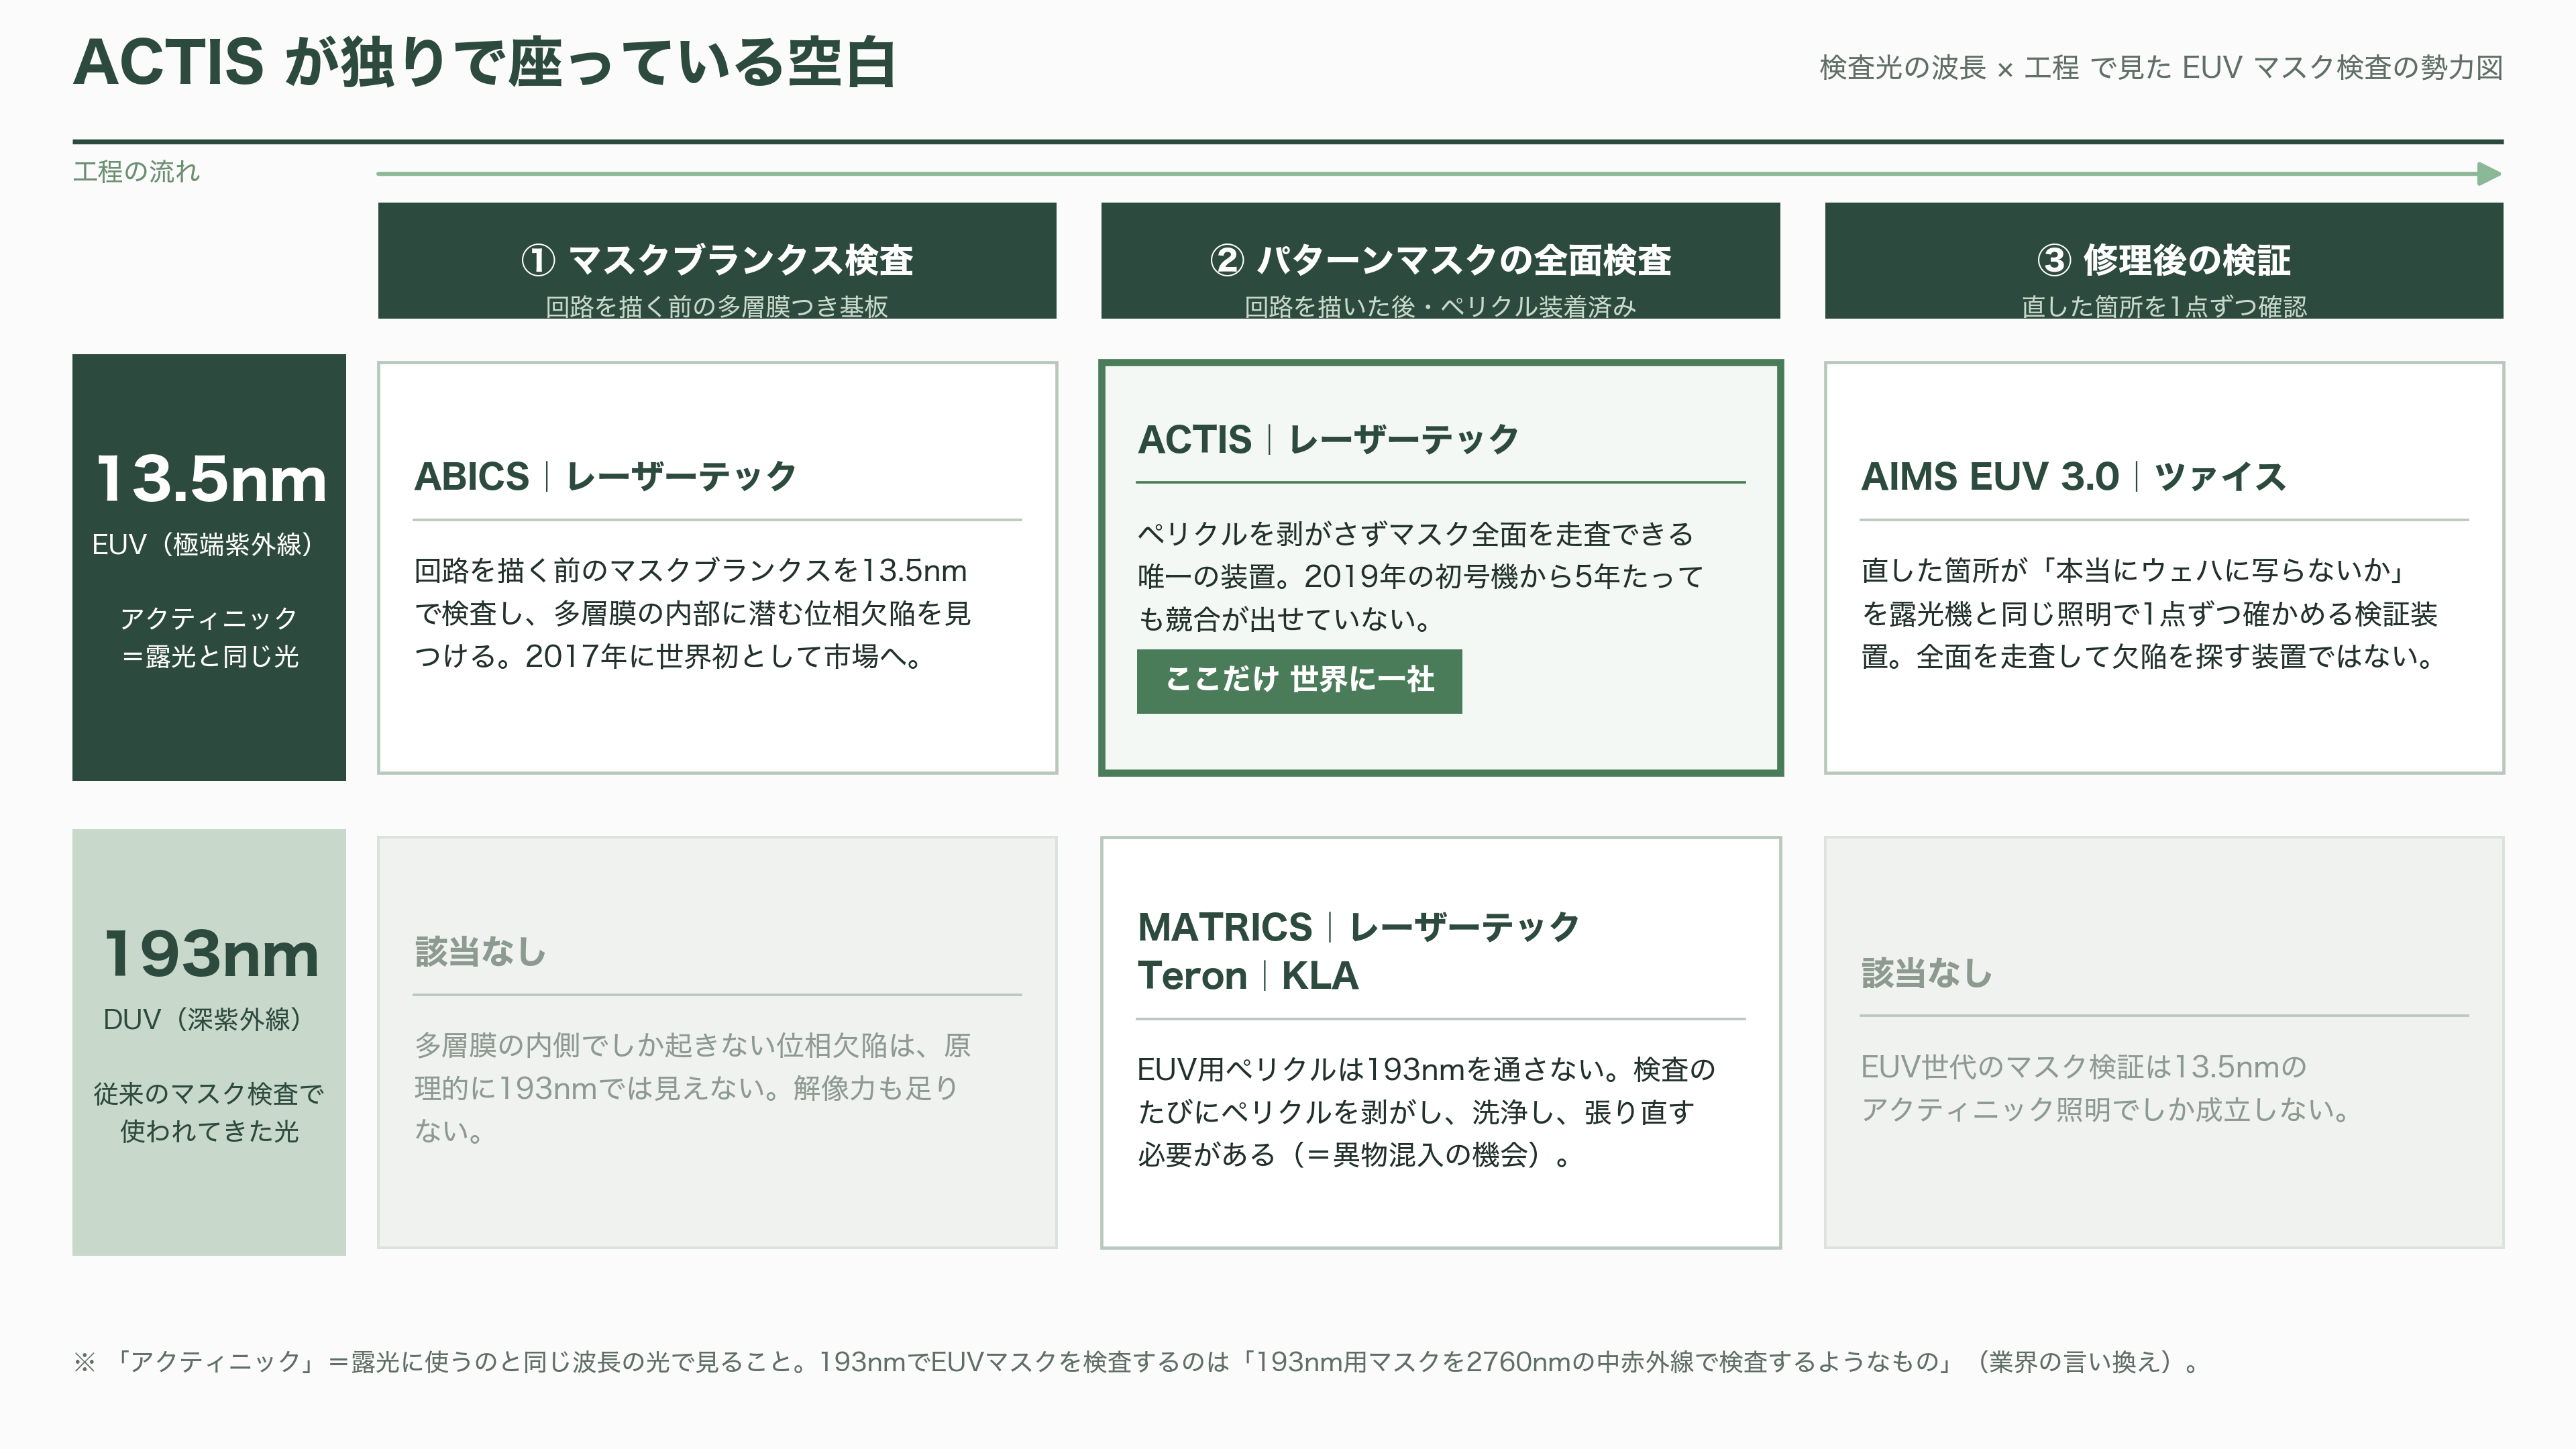Click 'アクティニック＝露光と同じ光' text

click(209, 637)
